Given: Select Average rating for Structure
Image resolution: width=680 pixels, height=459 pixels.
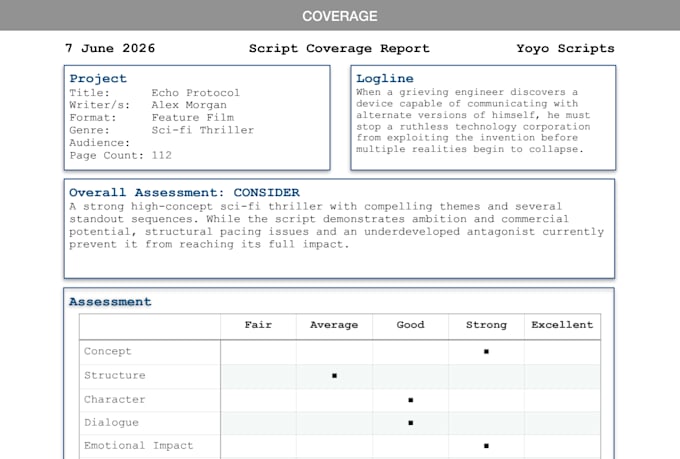Looking at the screenshot, I should 334,376.
